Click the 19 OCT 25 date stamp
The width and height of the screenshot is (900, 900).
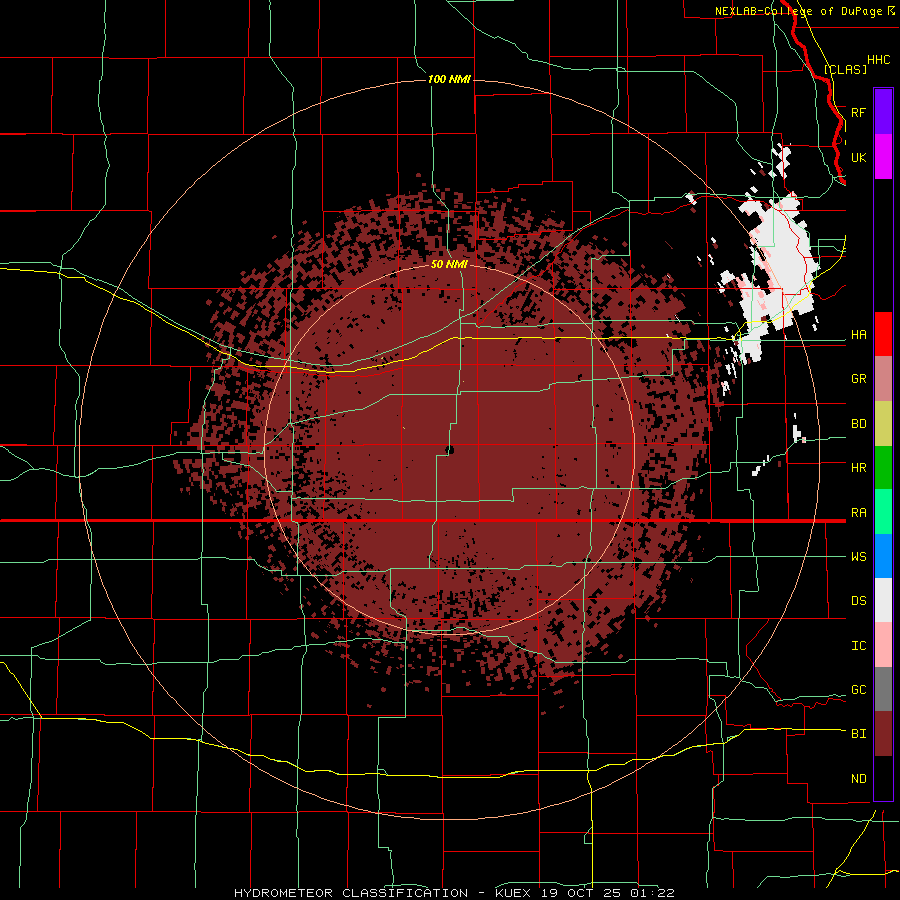tap(581, 893)
